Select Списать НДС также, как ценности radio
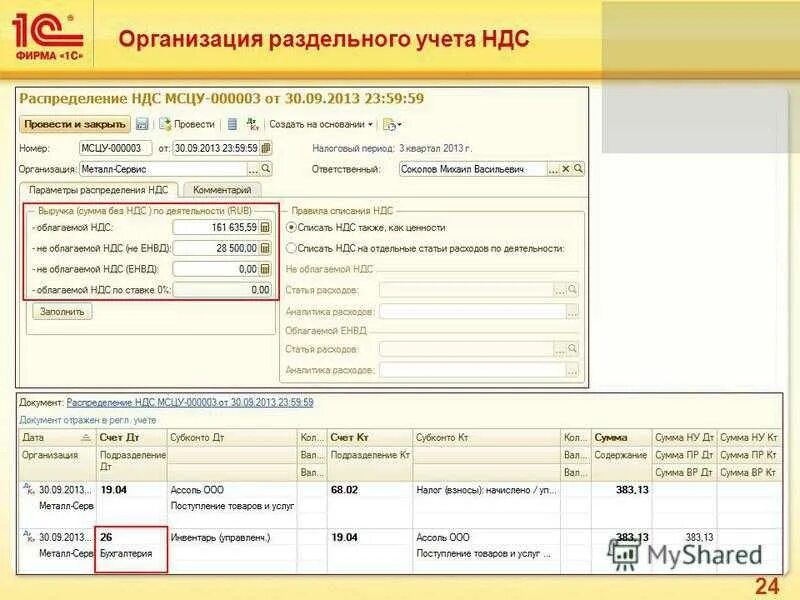 291,227
